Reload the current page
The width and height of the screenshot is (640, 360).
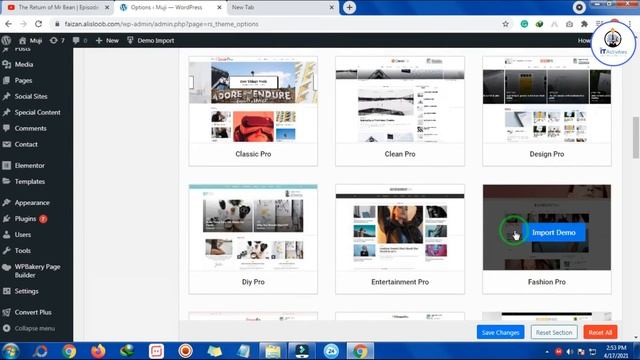(x=38, y=24)
